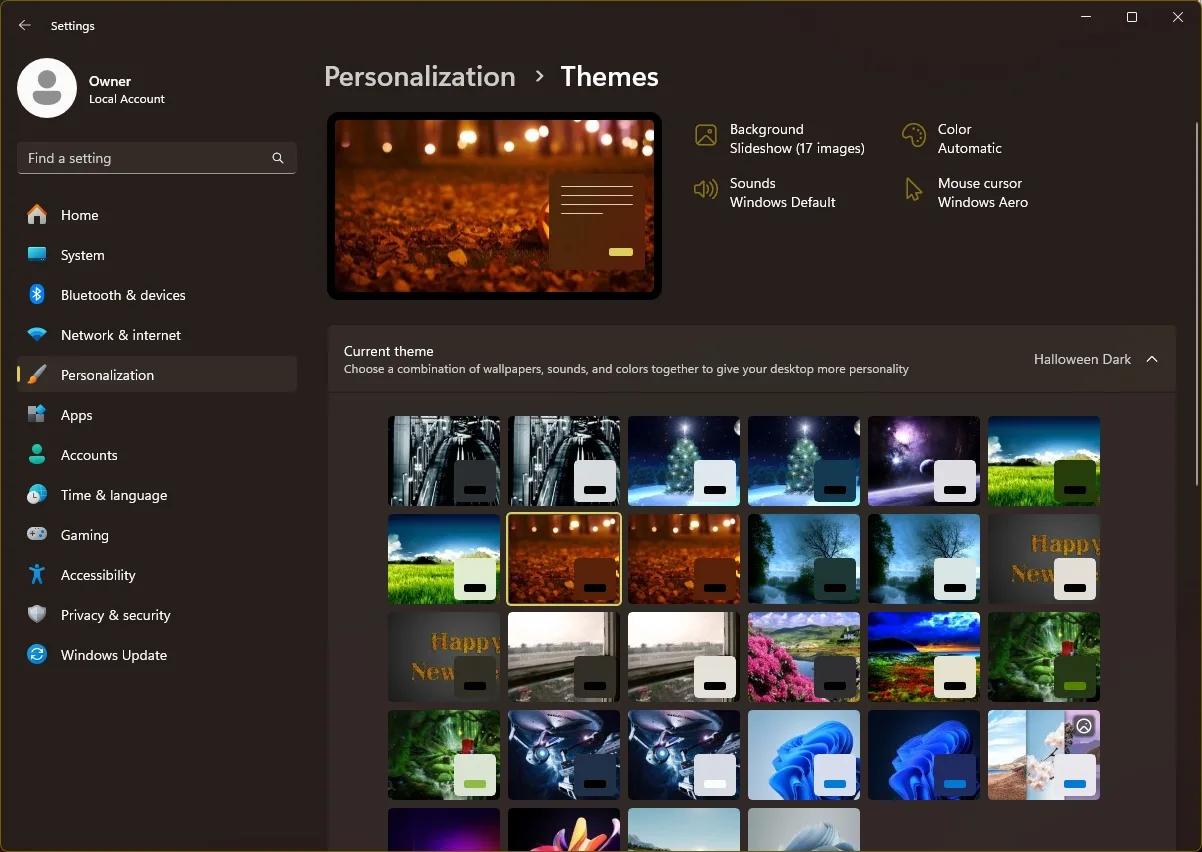Viewport: 1202px width, 852px height.
Task: Click the large Halloween theme preview image
Action: 494,206
